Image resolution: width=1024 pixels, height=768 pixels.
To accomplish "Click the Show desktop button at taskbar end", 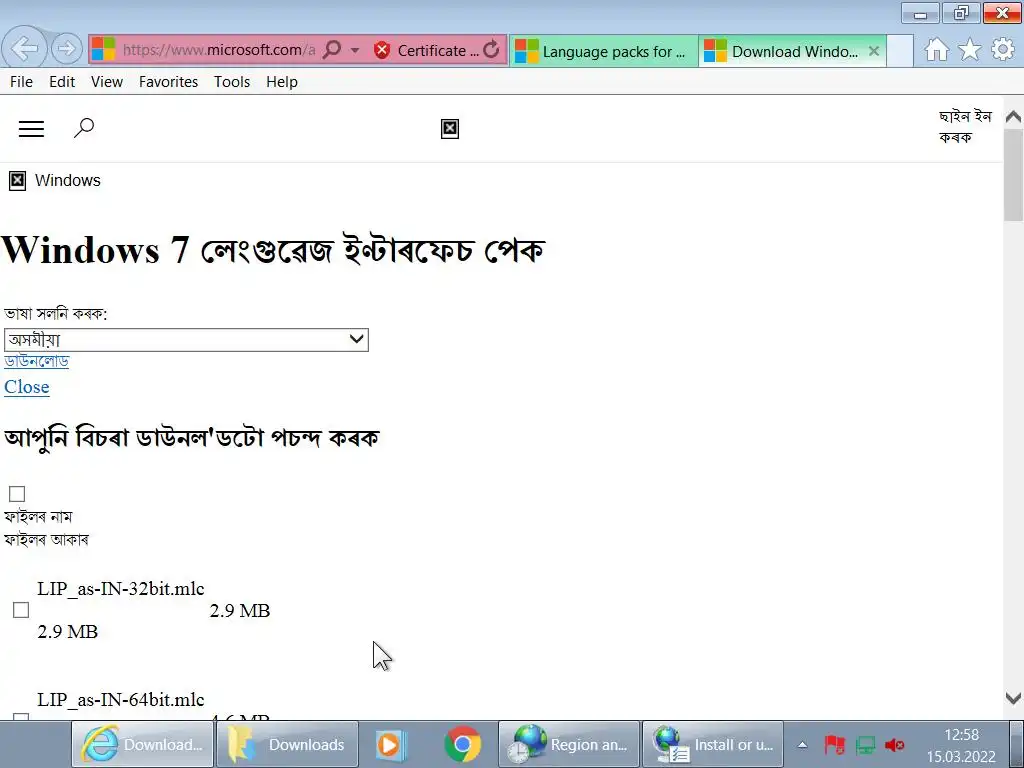I will point(1017,744).
